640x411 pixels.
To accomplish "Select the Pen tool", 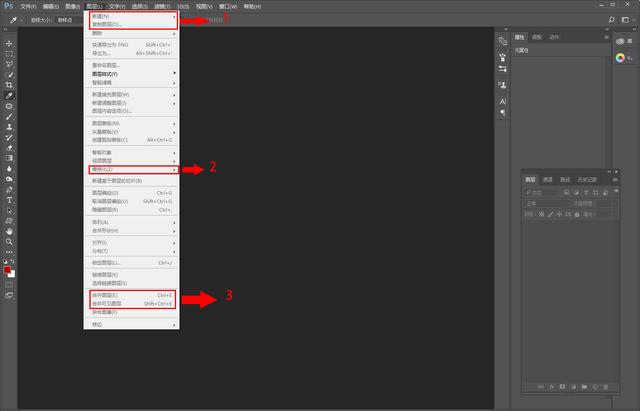I will point(9,190).
